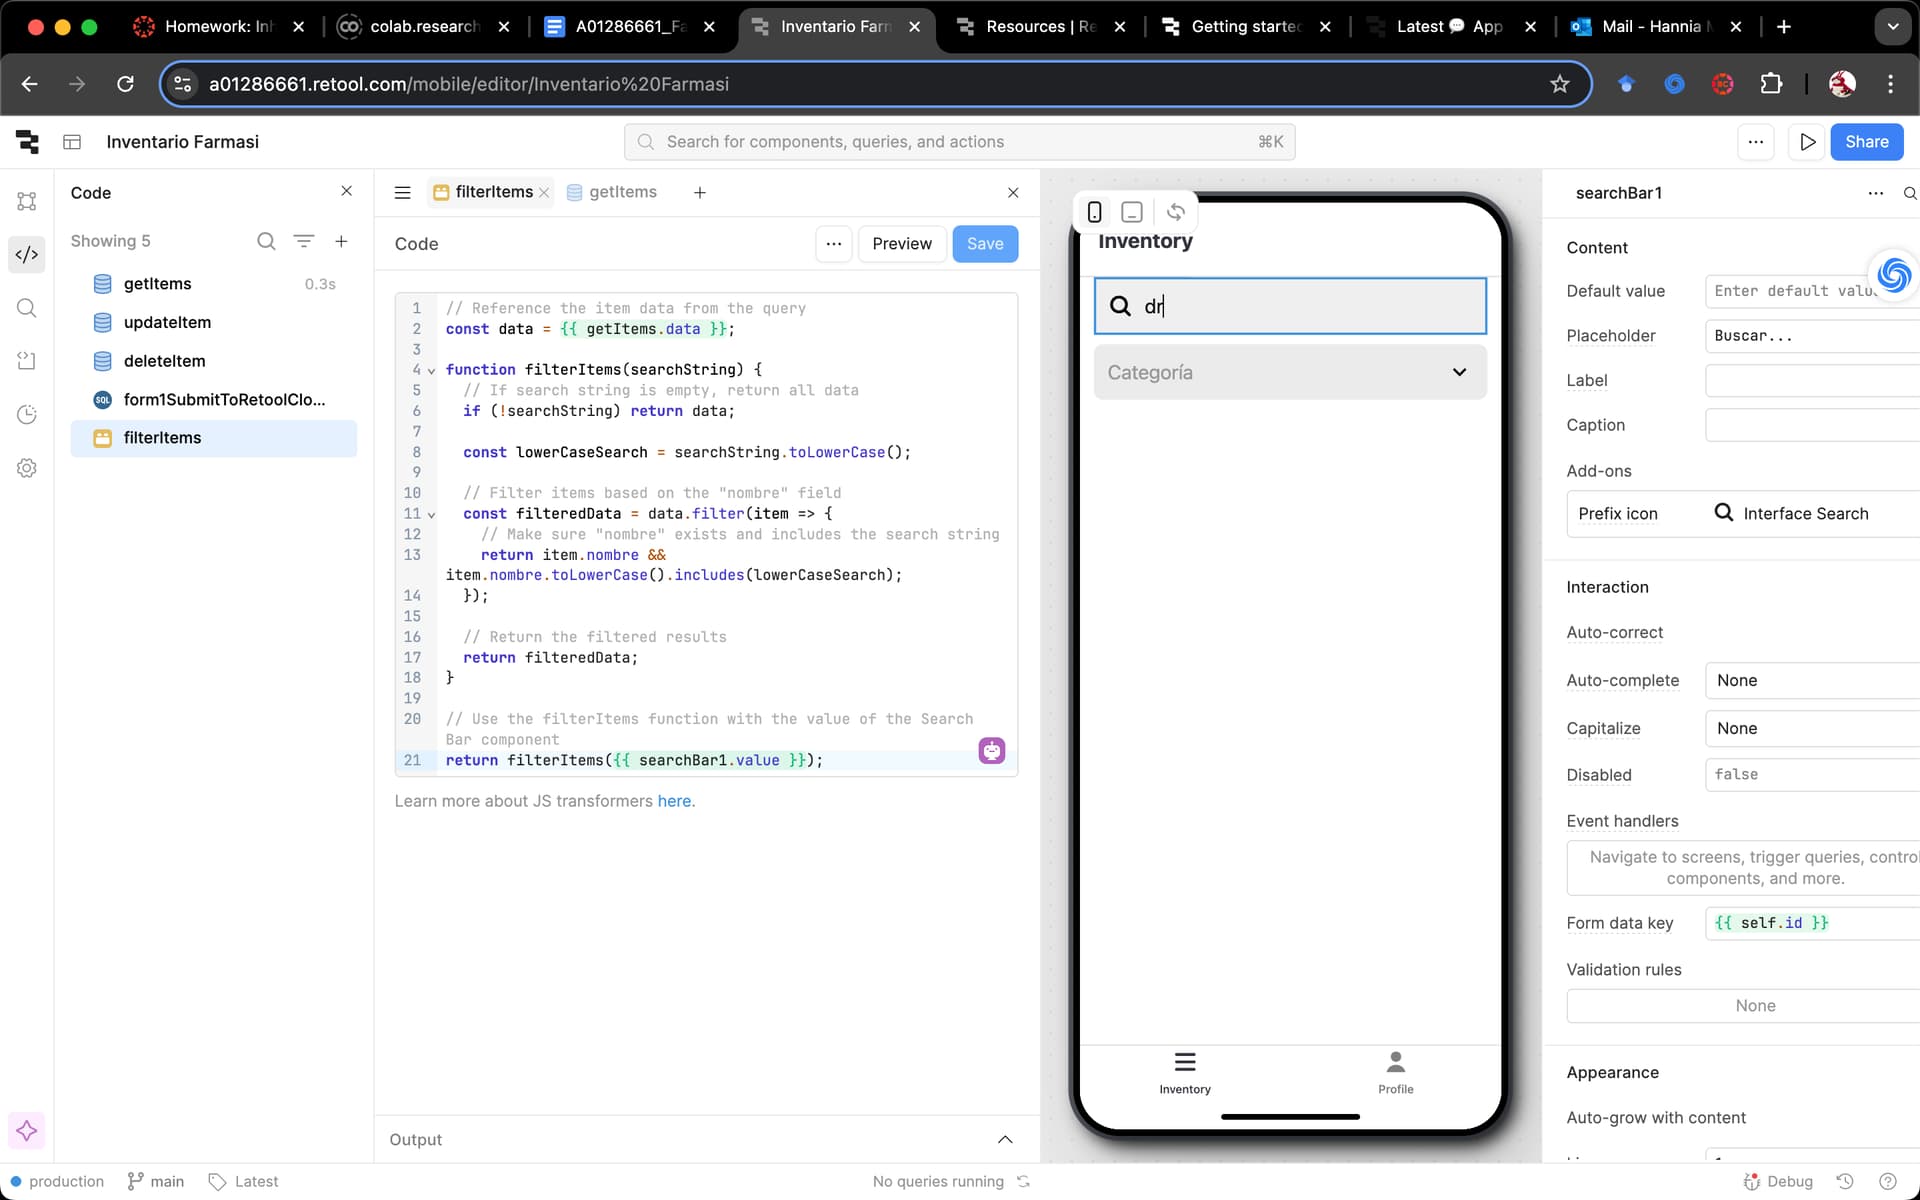1920x1200 pixels.
Task: Open the screens sidebar icon
Action: pos(27,361)
